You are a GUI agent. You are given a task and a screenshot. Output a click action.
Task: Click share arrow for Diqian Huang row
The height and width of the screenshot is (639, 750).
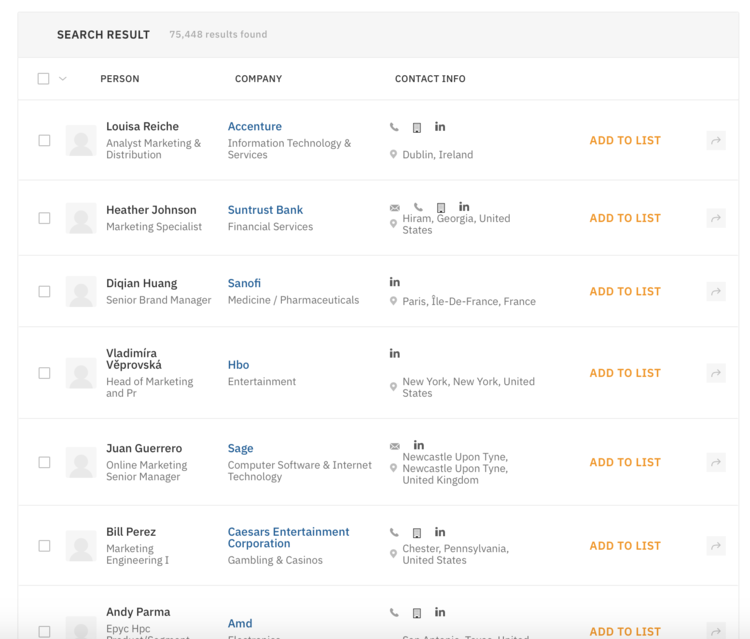(x=716, y=291)
